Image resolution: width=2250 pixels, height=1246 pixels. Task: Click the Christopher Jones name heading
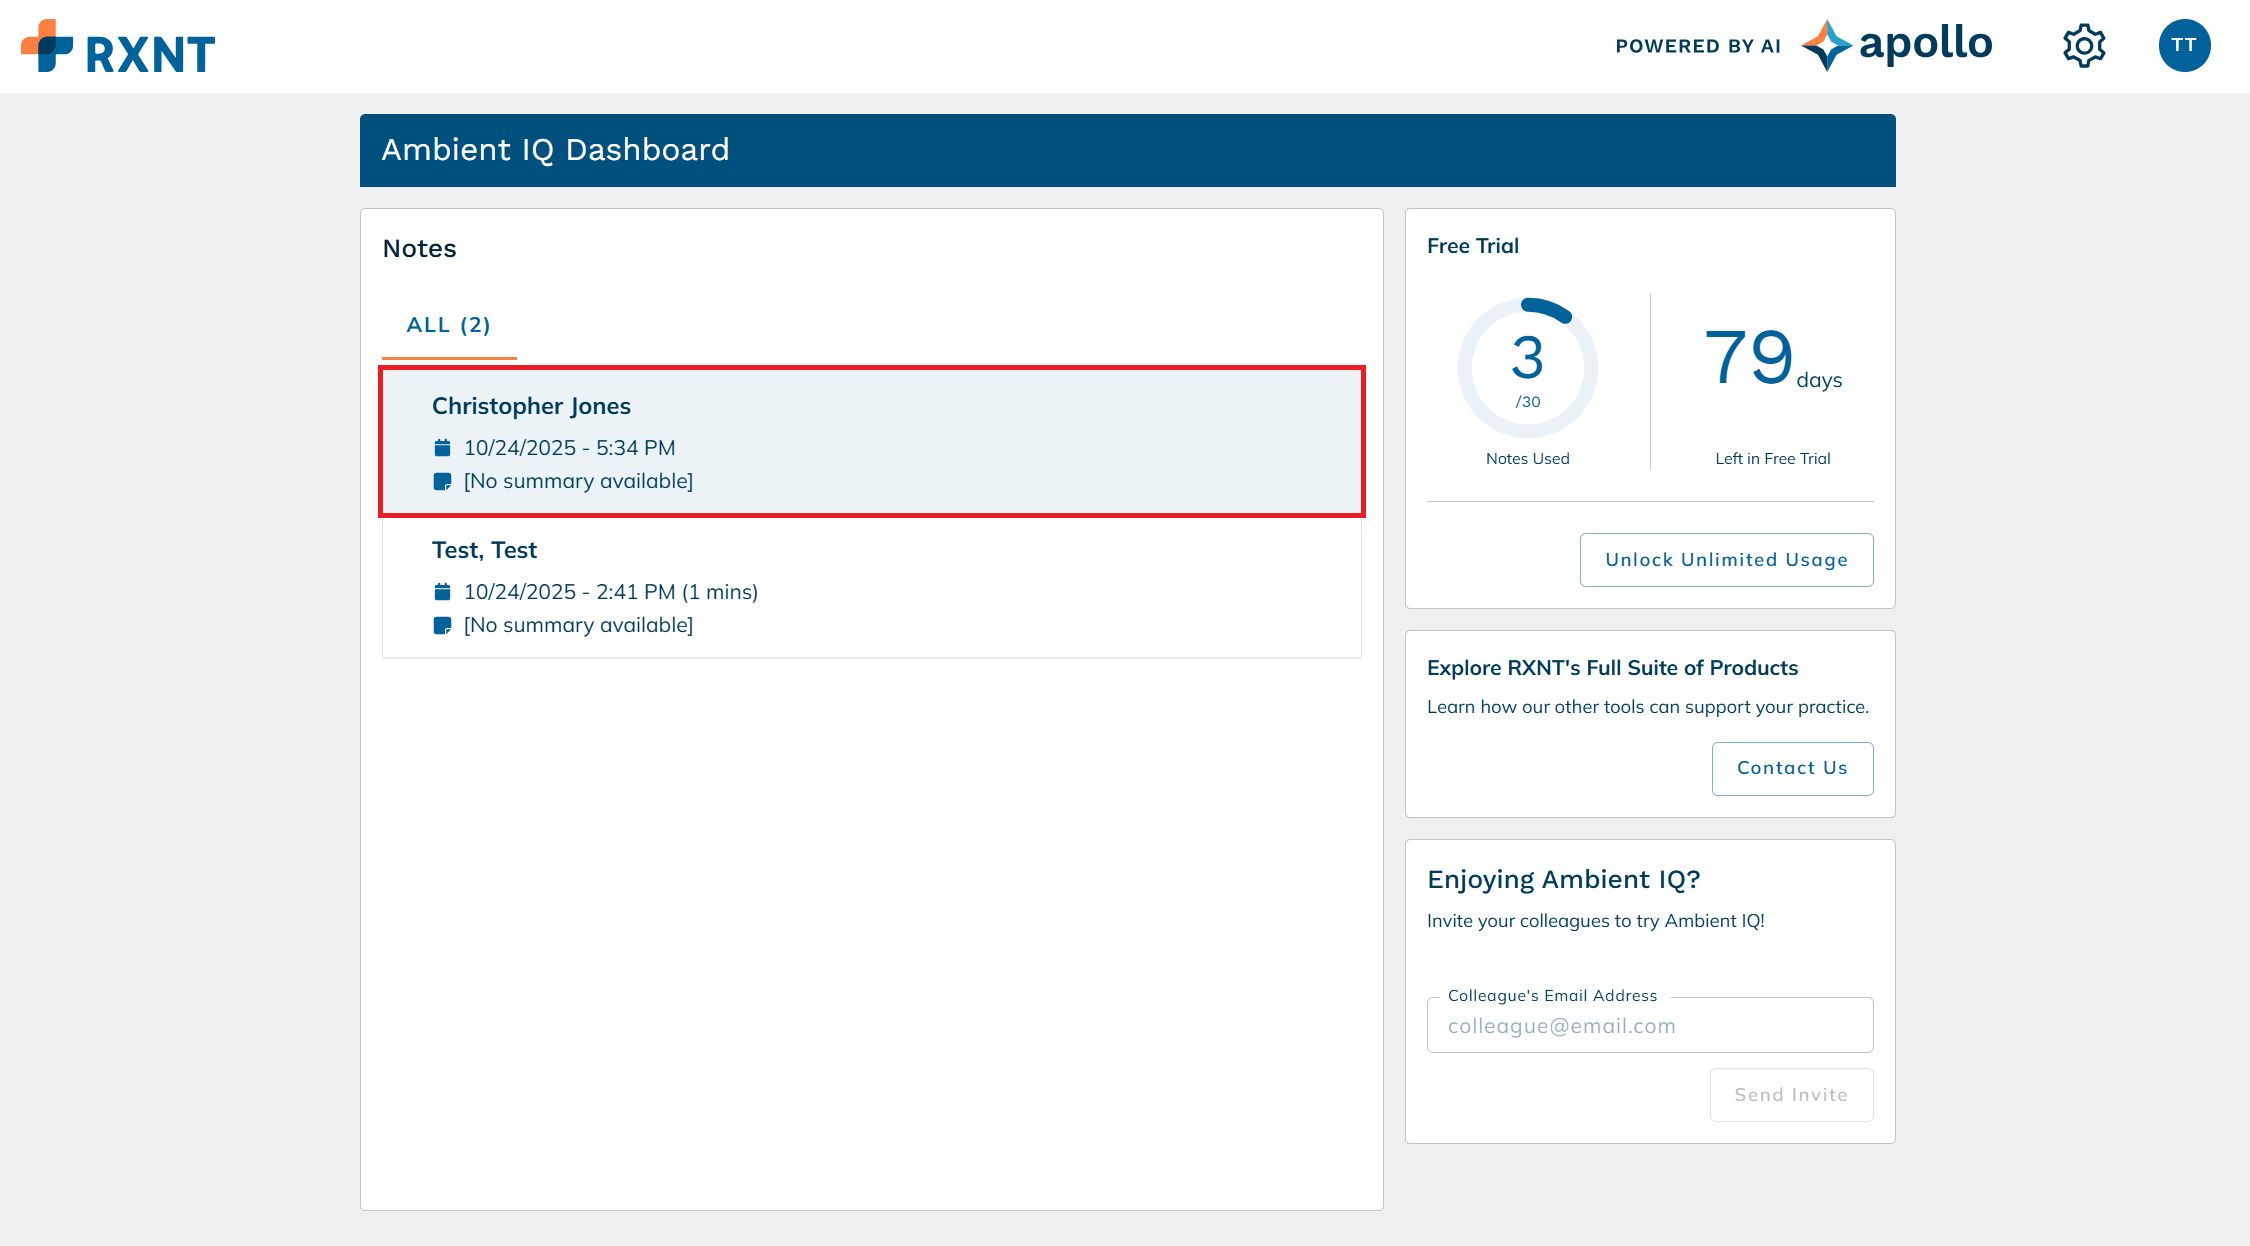531,406
